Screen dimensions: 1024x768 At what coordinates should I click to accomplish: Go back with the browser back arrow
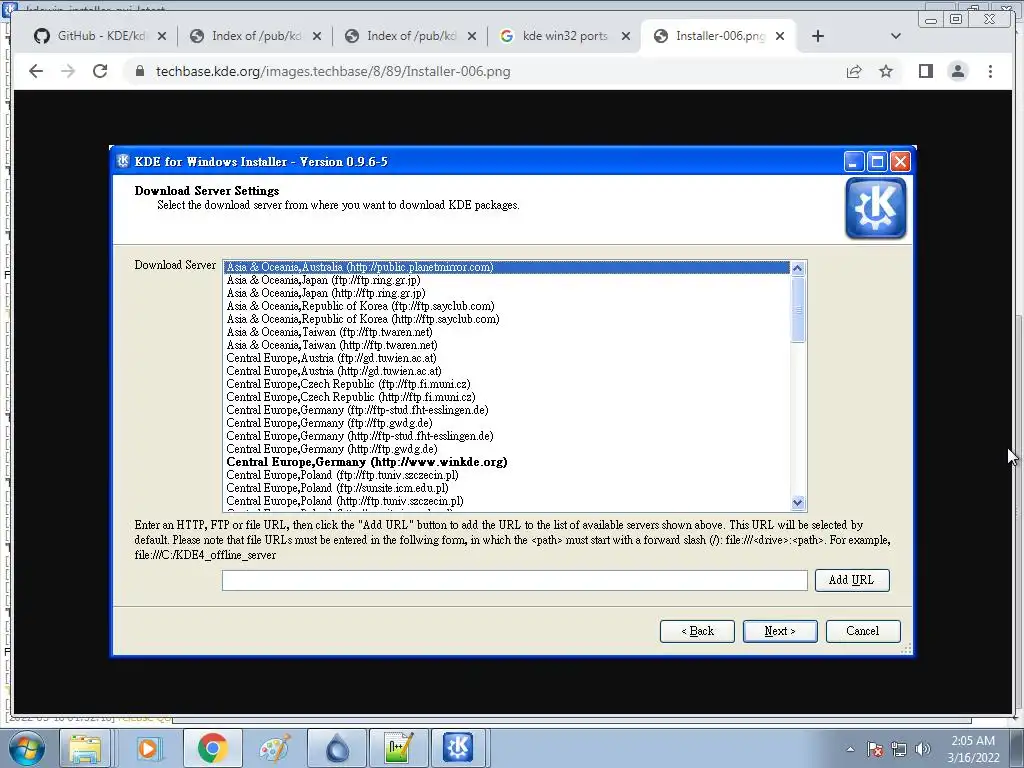(x=36, y=71)
